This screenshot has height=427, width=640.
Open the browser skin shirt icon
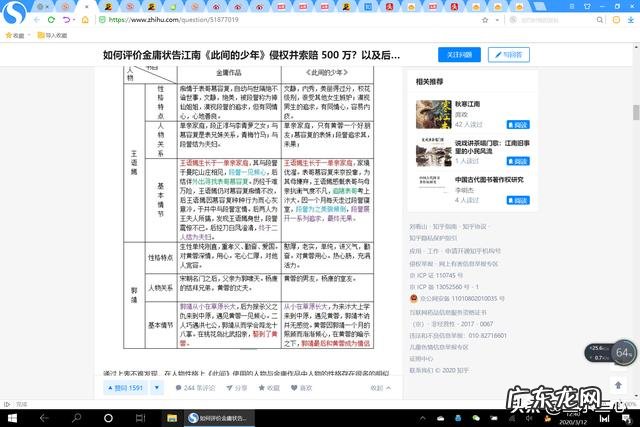587,6
